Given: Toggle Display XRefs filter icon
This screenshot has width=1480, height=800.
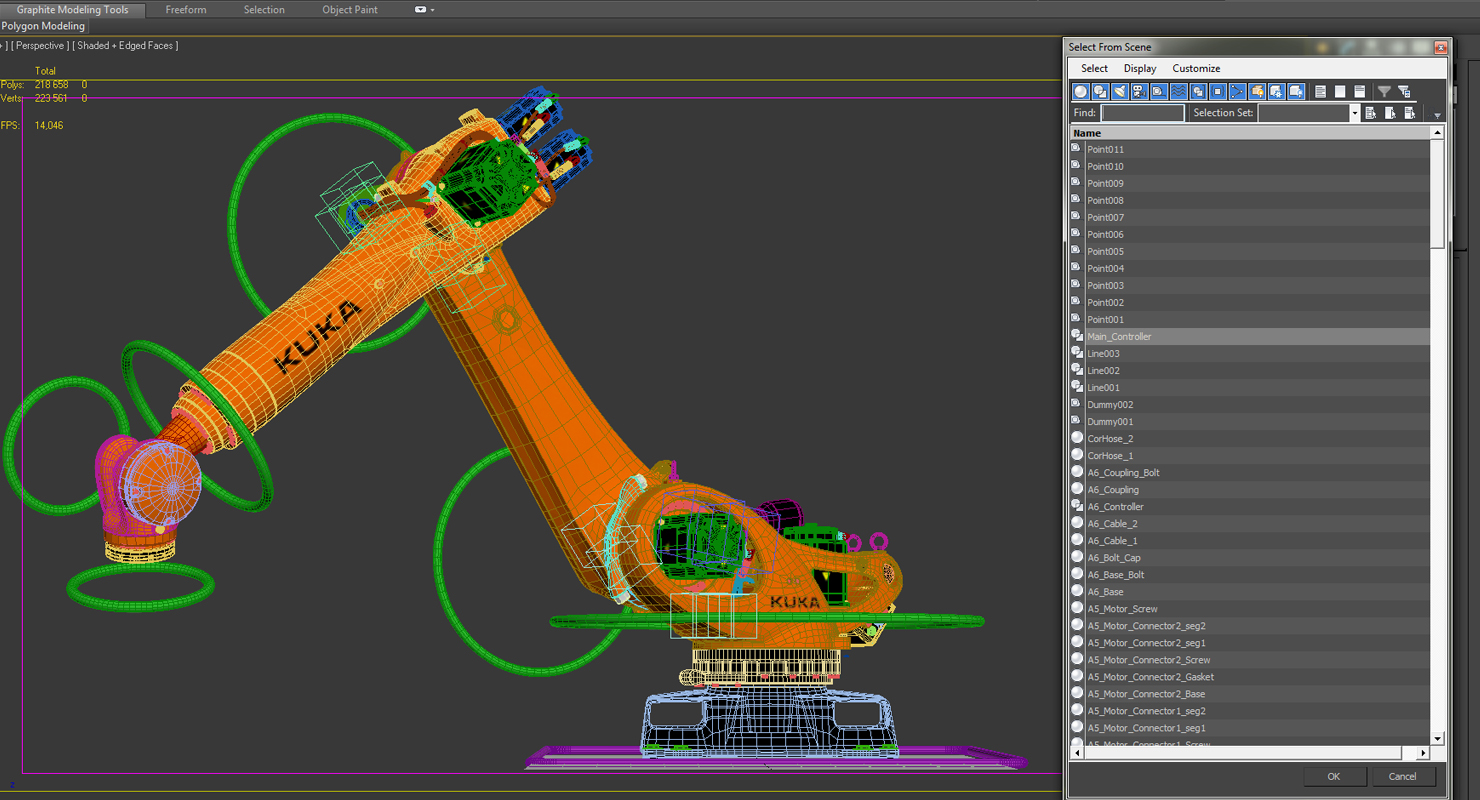Looking at the screenshot, I should click(1218, 92).
